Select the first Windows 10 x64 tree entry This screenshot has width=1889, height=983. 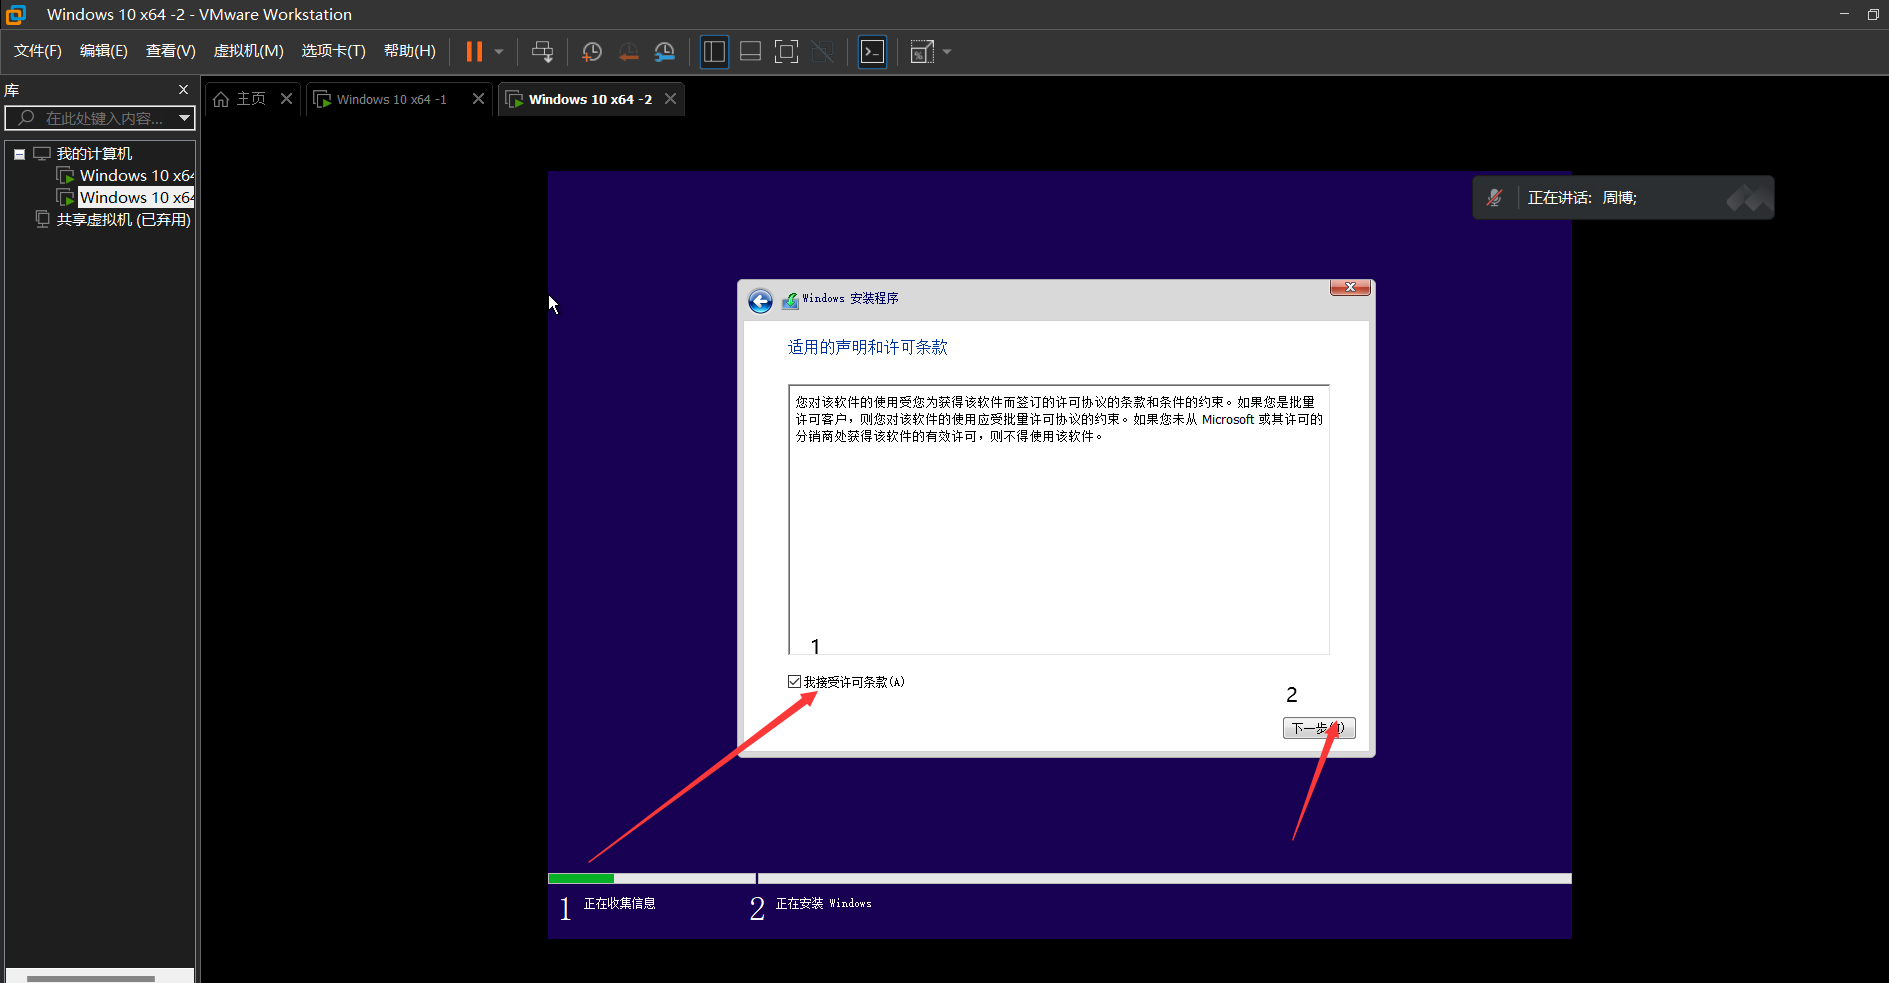137,176
